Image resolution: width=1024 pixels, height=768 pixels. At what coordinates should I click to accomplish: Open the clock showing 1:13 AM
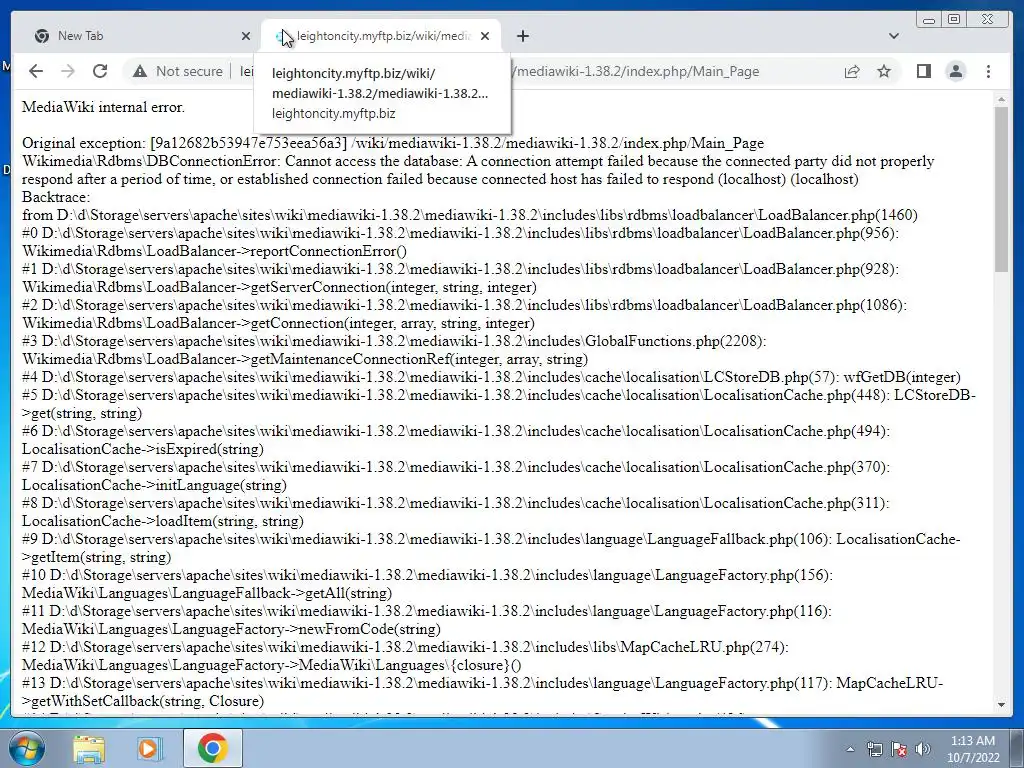(972, 749)
